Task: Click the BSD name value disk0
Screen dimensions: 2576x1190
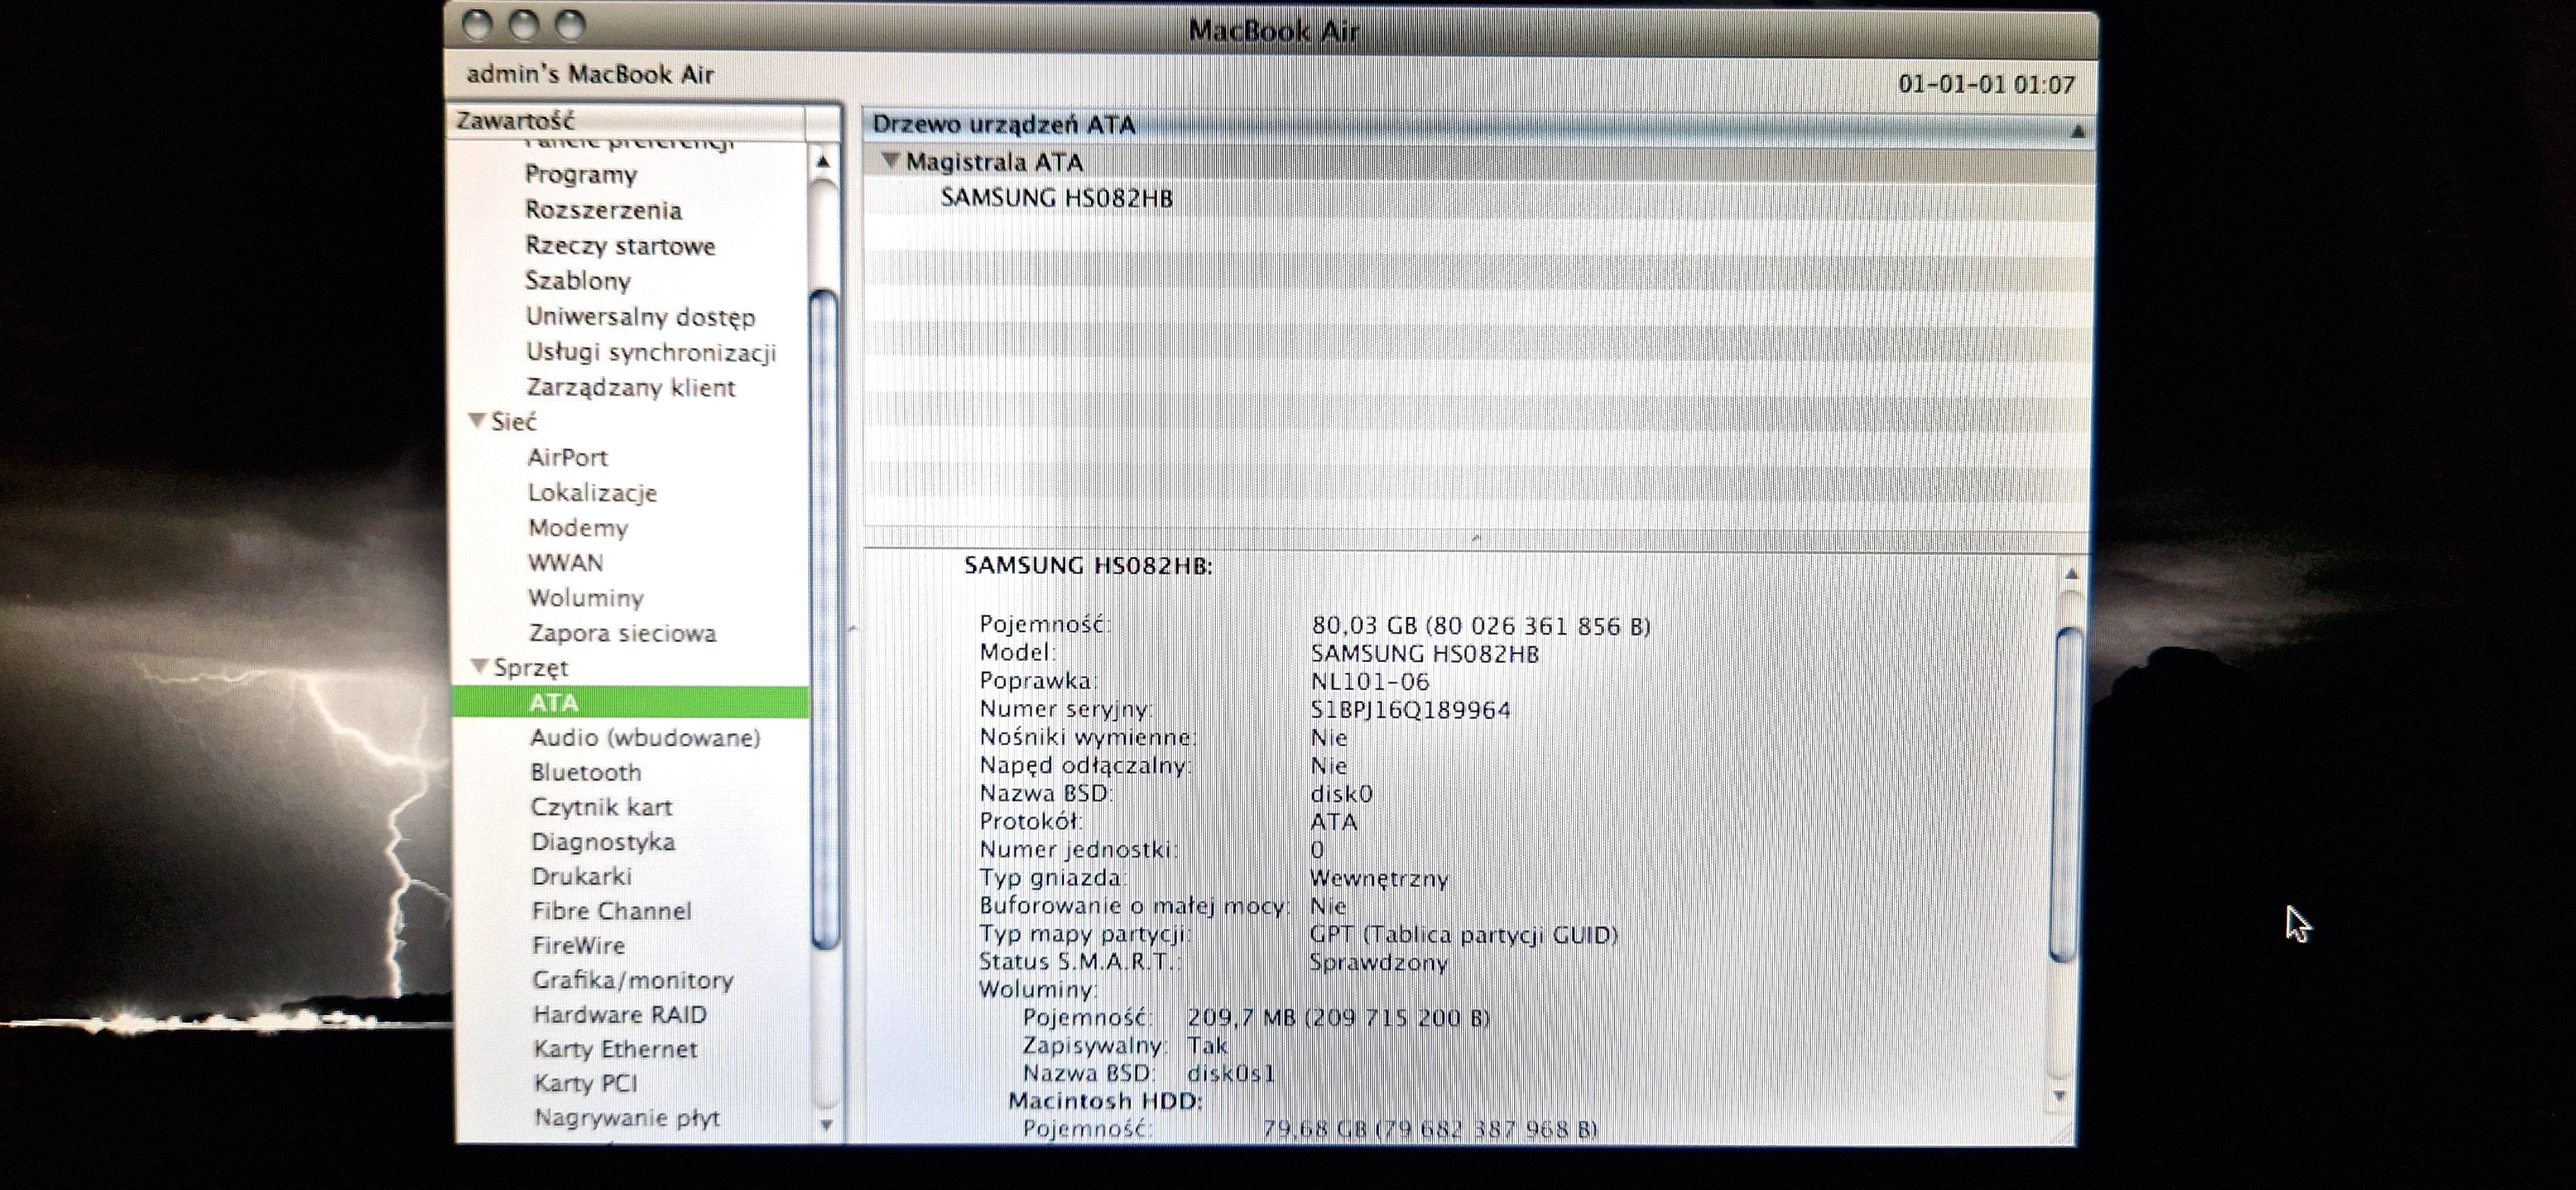Action: click(1341, 794)
